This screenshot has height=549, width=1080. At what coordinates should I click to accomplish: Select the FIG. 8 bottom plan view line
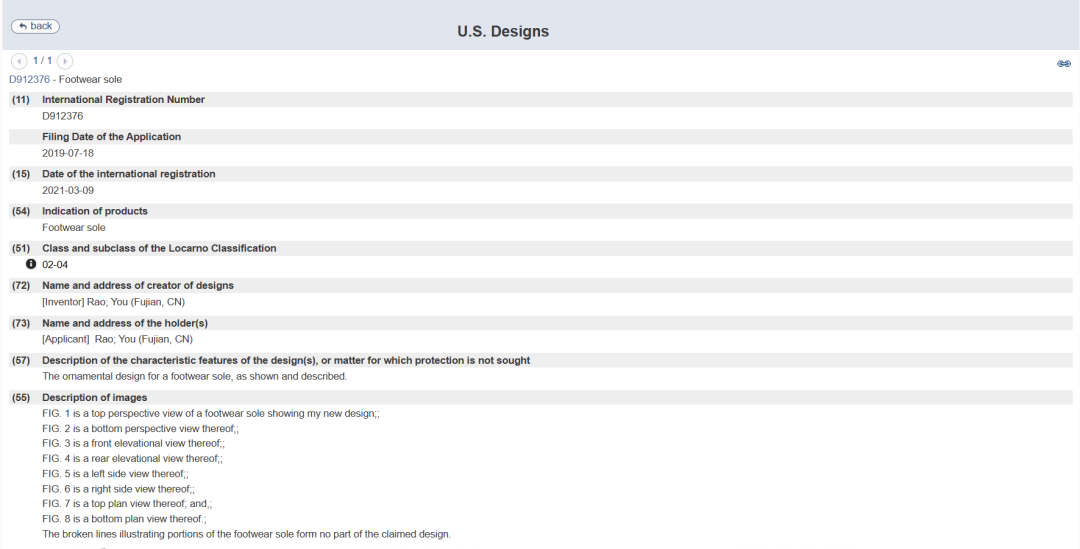[124, 519]
